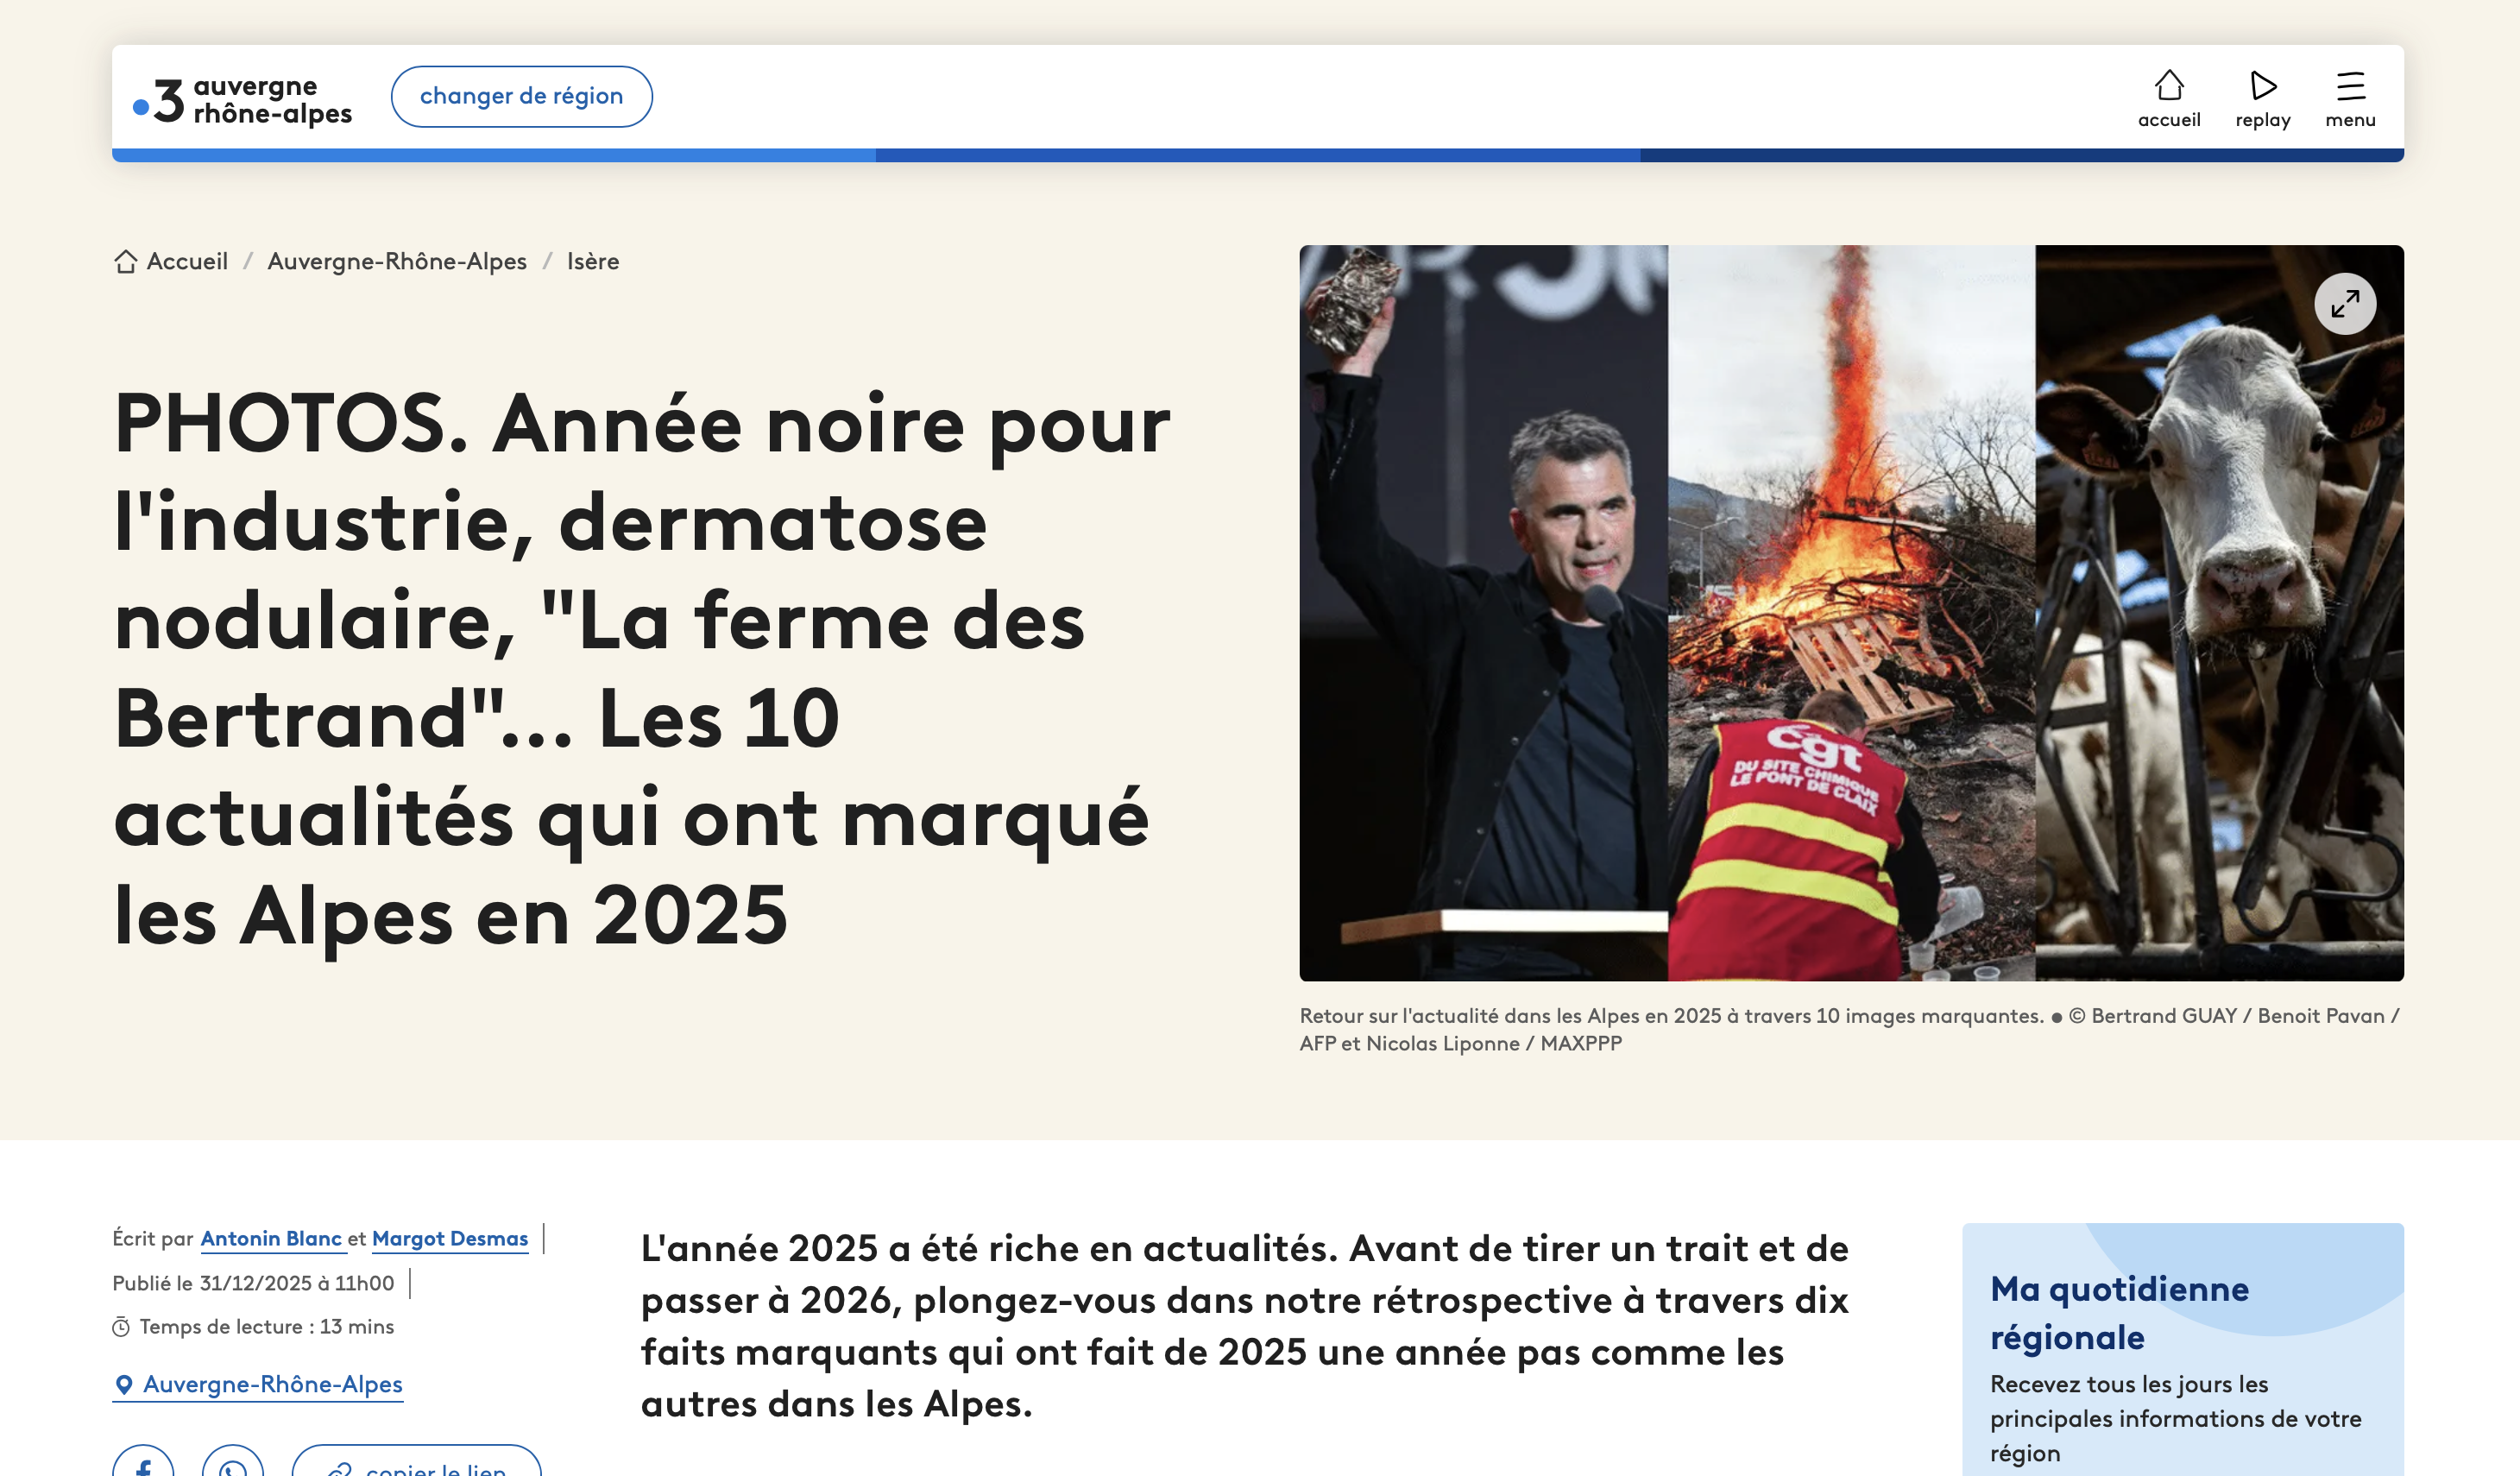Open the hamburger menu

[x=2349, y=87]
